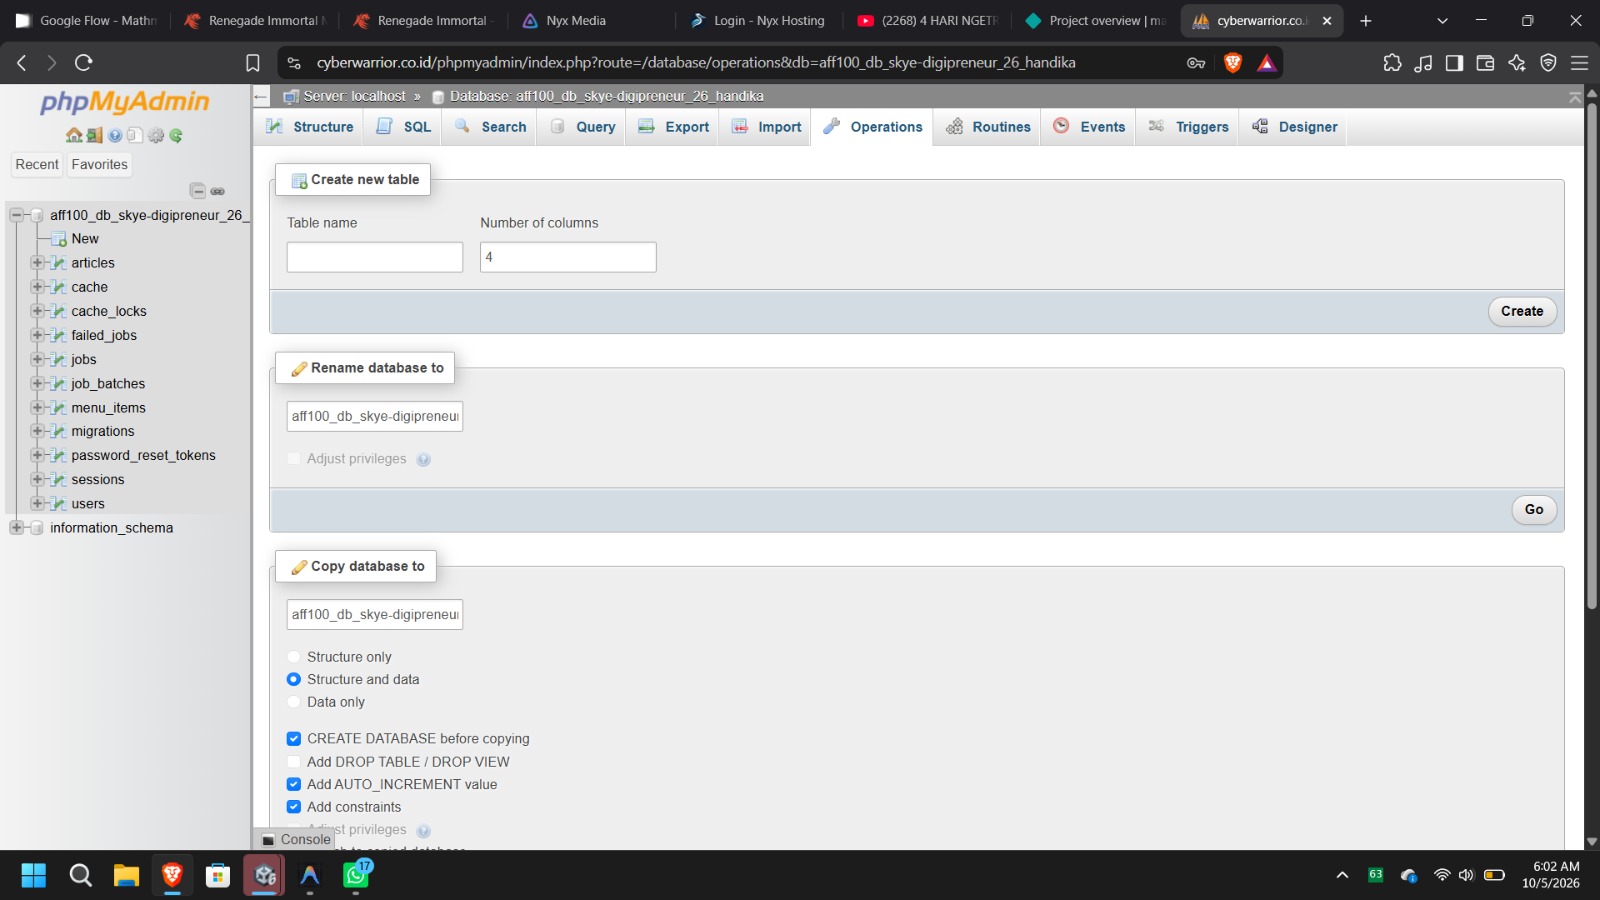Open the Recent tables button

pyautogui.click(x=37, y=165)
